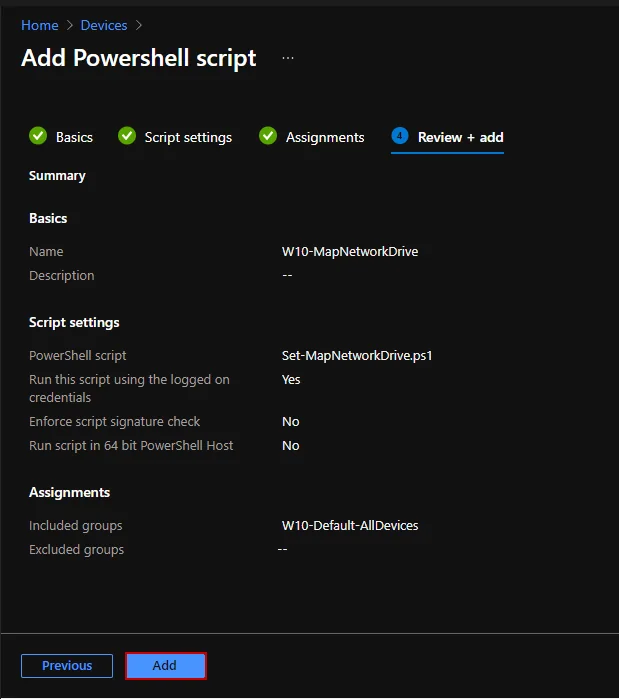Click the Add button
Viewport: 619px width, 699px height.
166,666
